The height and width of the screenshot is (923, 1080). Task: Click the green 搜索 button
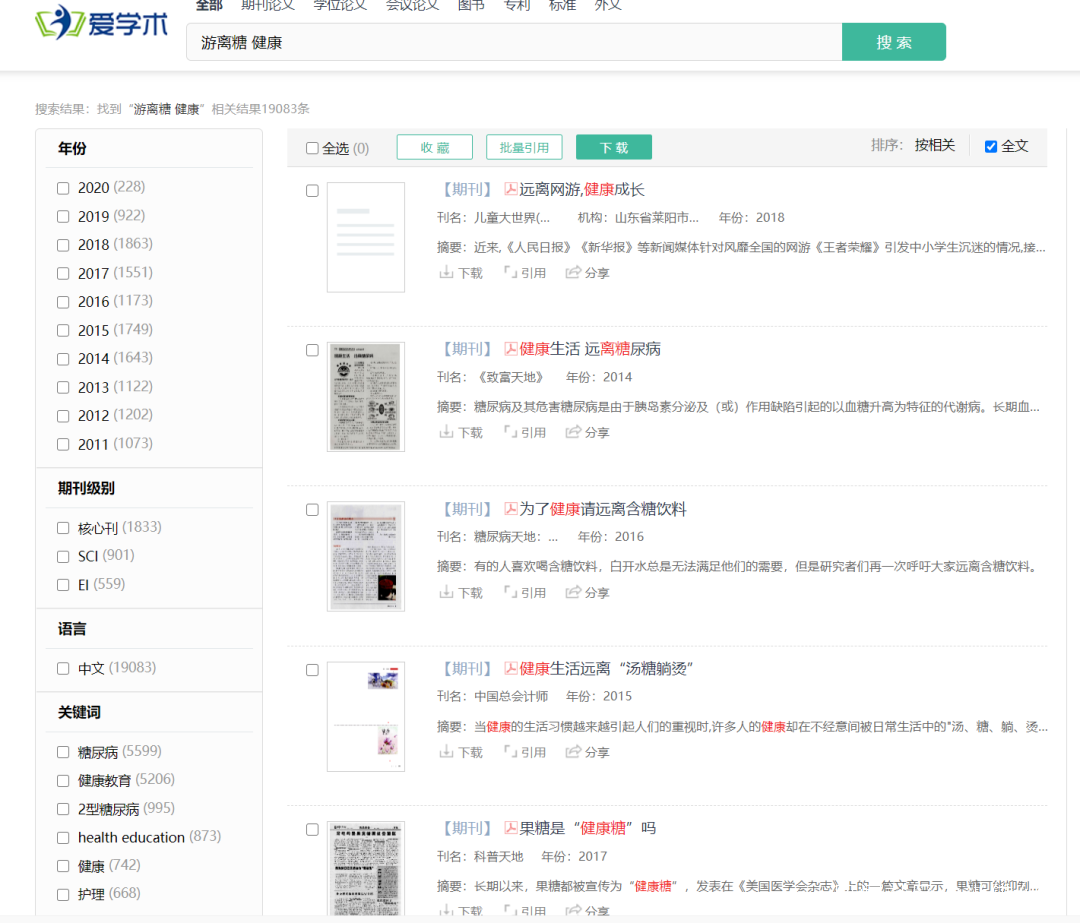(x=893, y=42)
